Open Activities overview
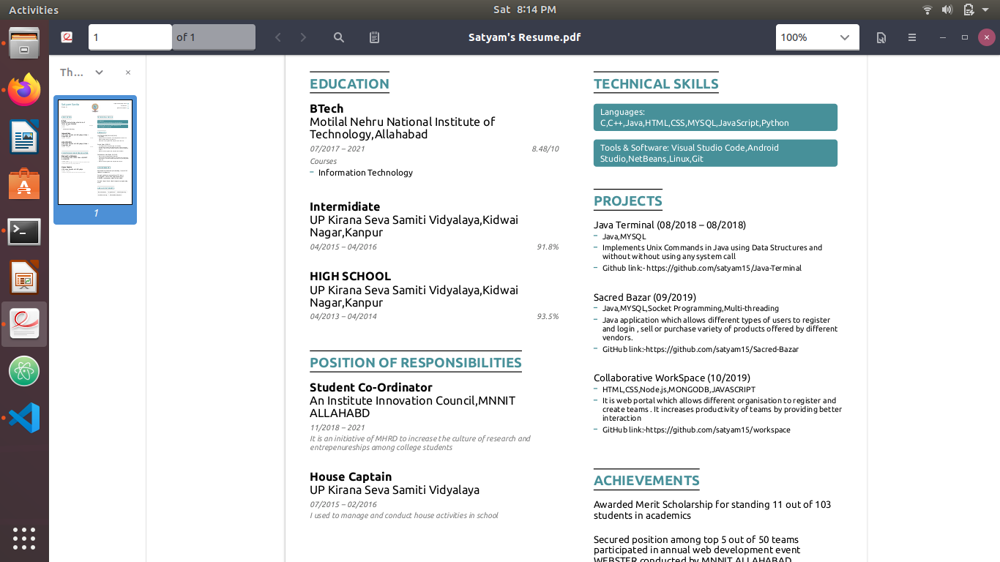The height and width of the screenshot is (562, 1000). [x=33, y=10]
